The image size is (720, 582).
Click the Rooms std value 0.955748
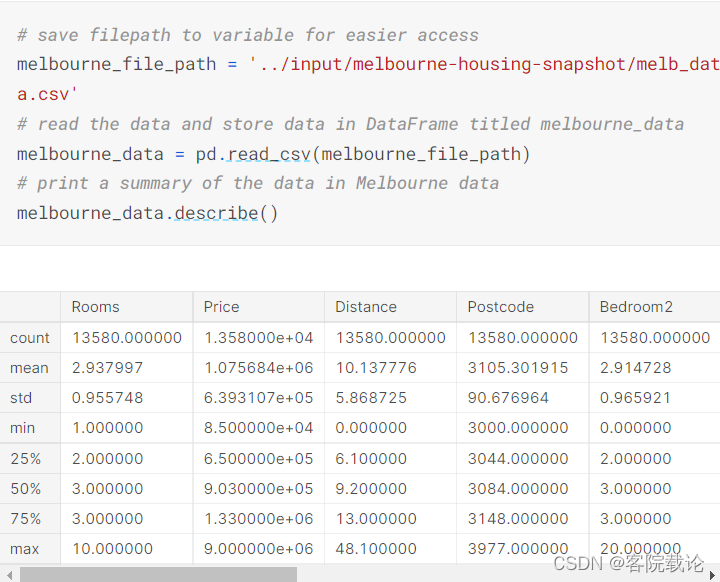click(x=107, y=398)
